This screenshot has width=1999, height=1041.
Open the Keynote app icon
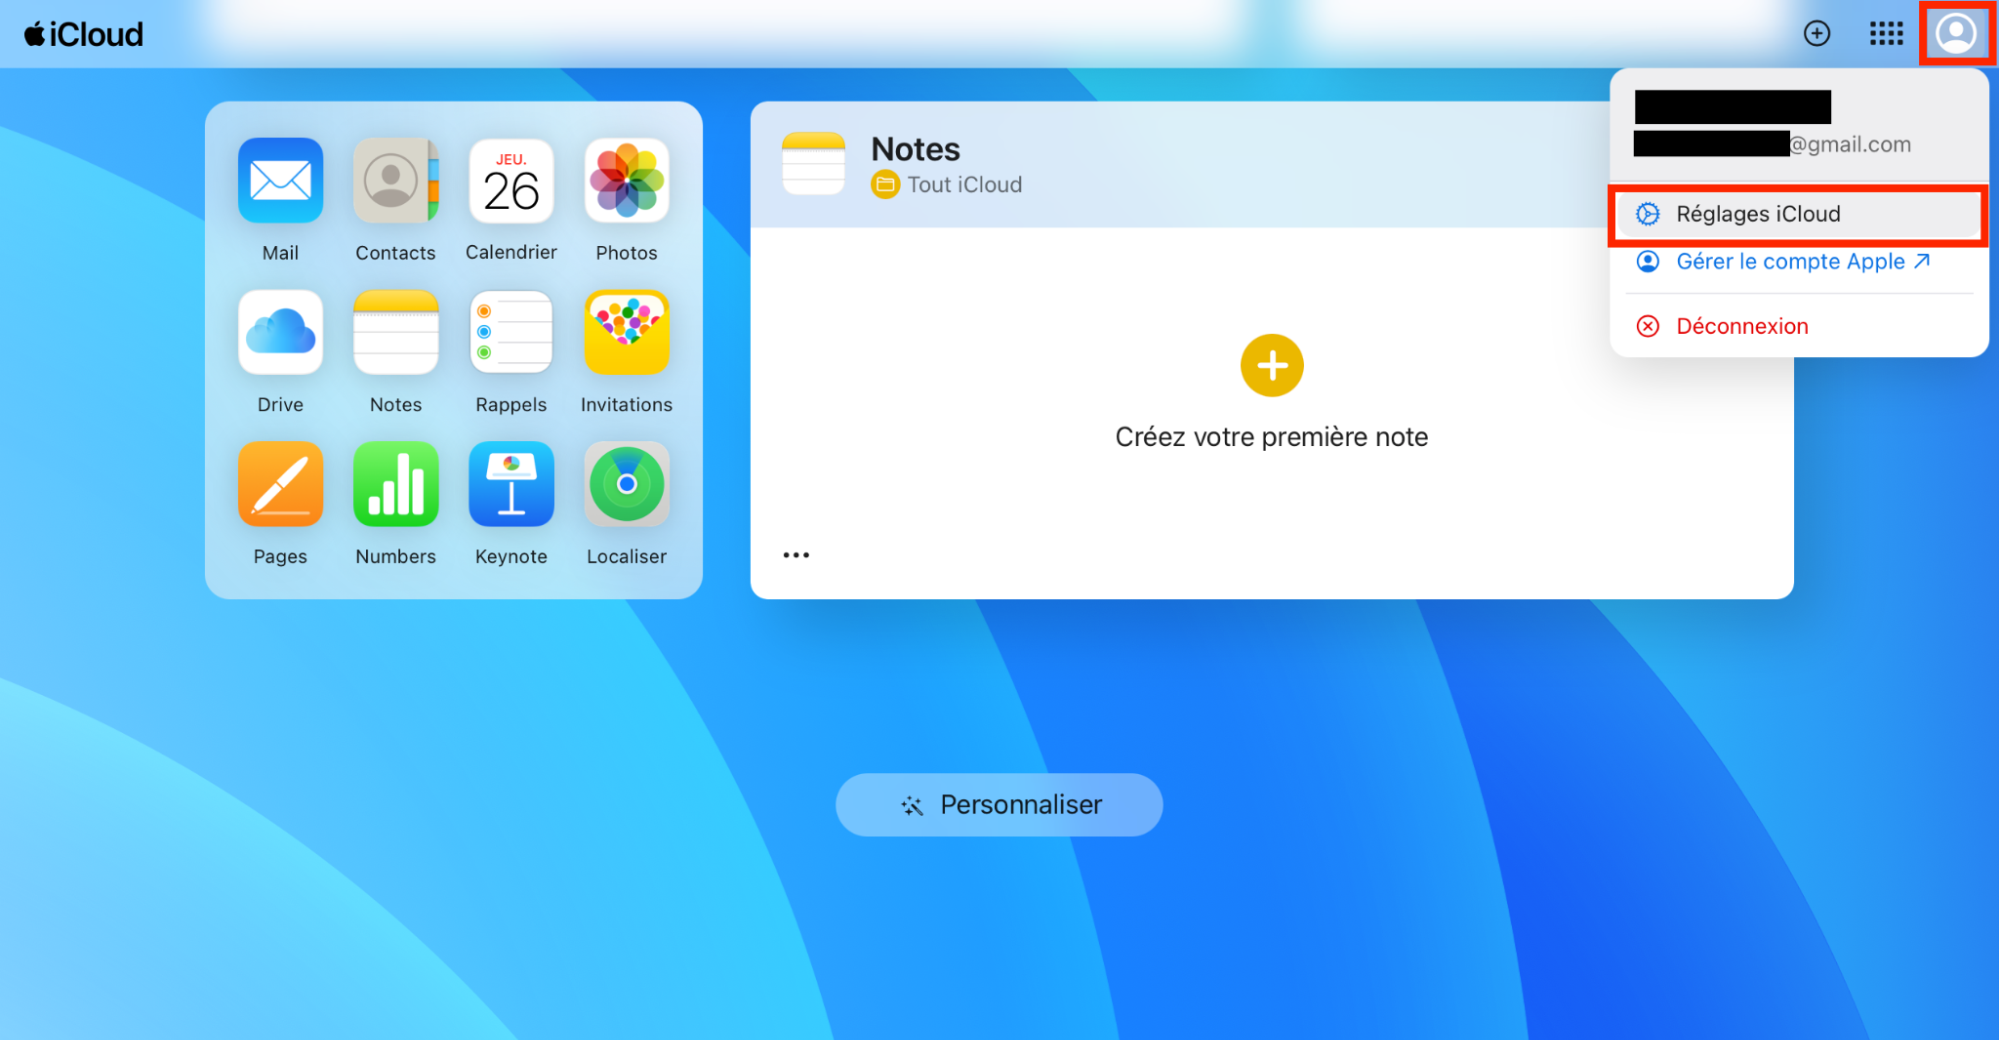[510, 484]
